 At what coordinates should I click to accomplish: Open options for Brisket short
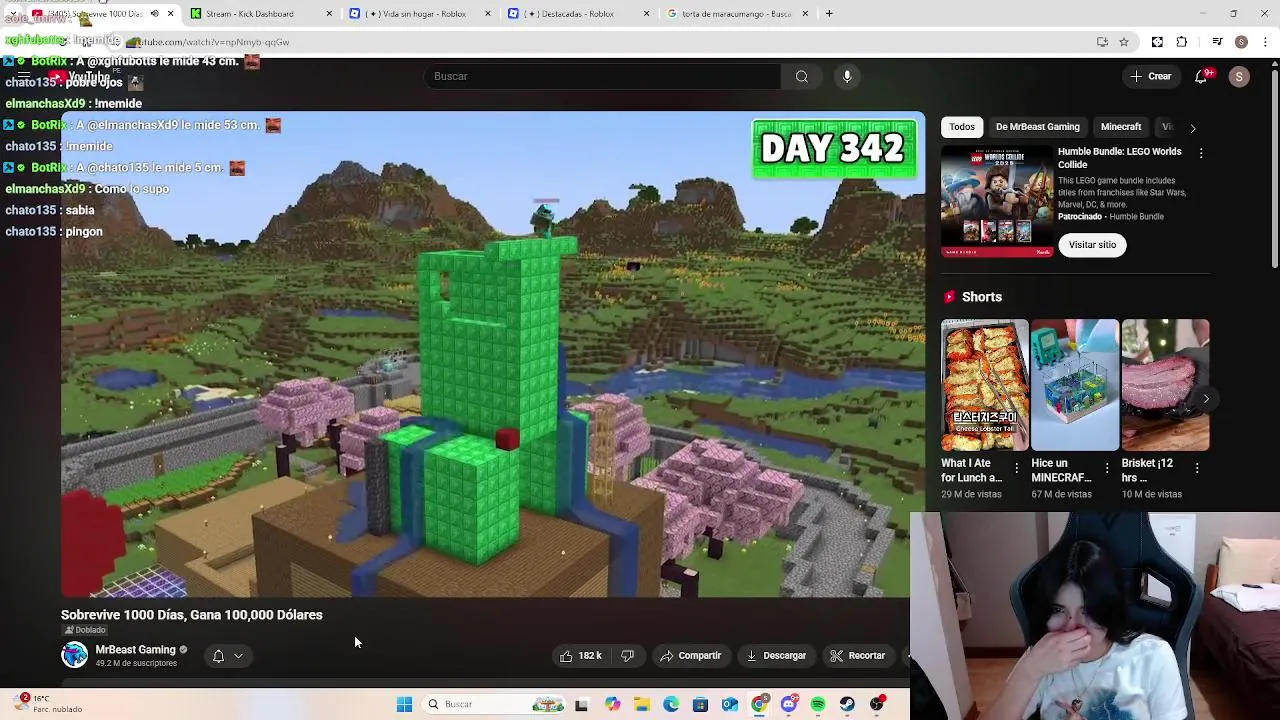(x=1197, y=468)
